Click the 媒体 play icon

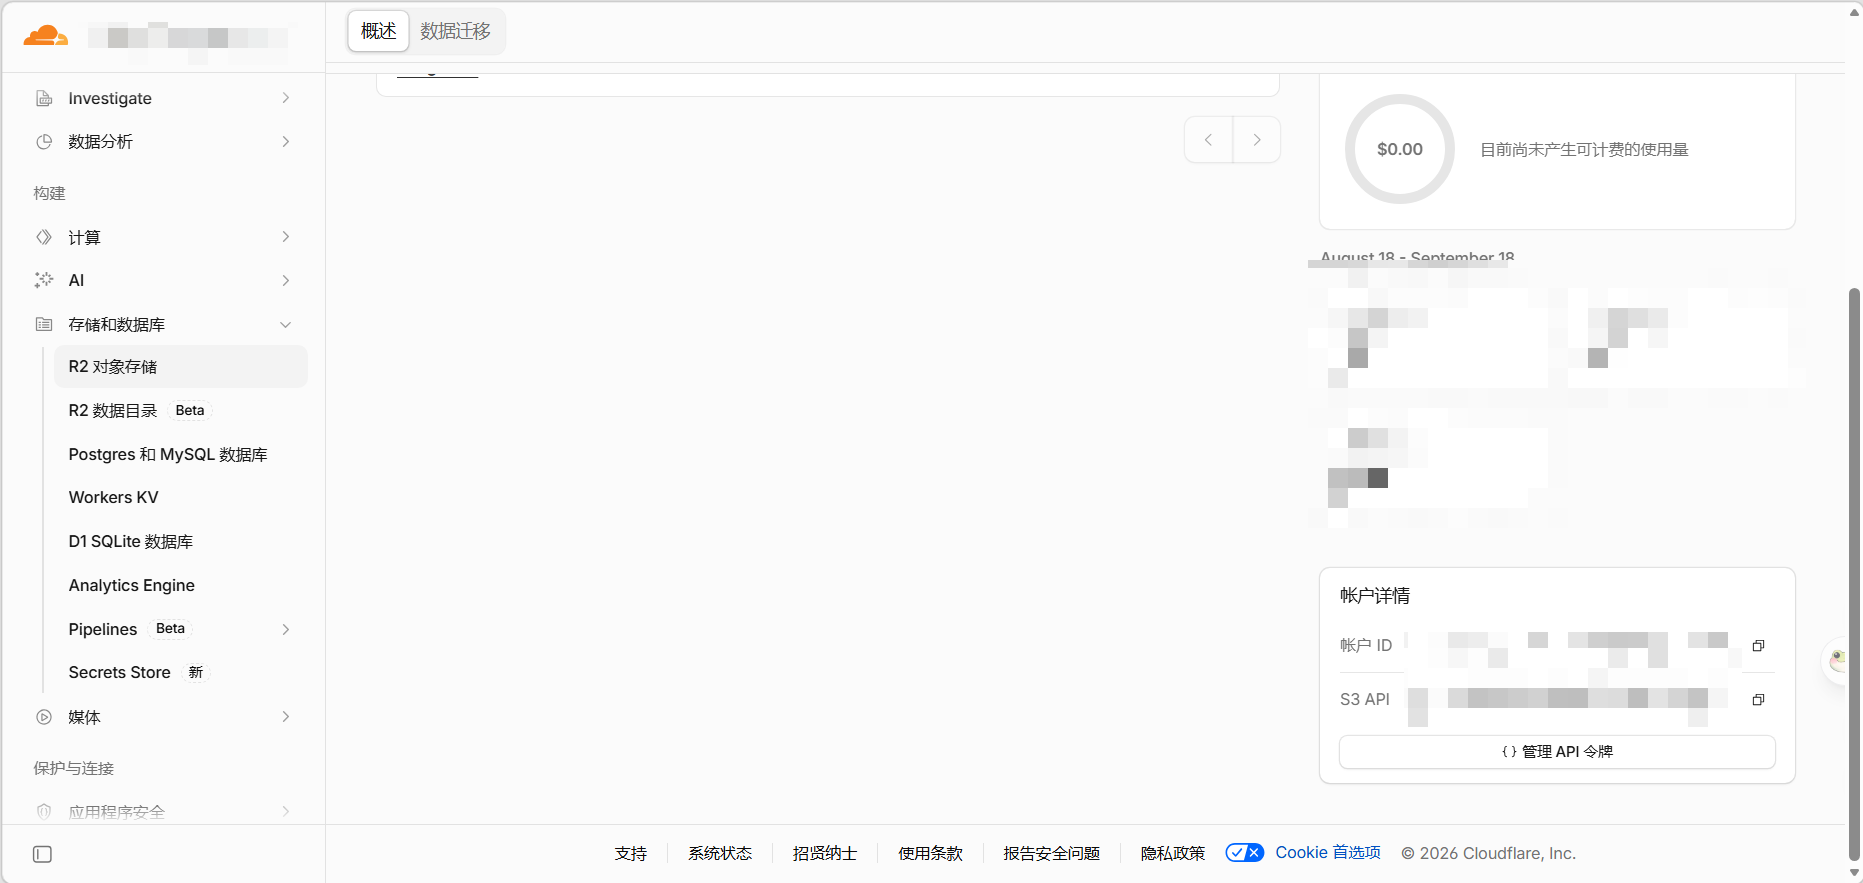[x=44, y=717]
